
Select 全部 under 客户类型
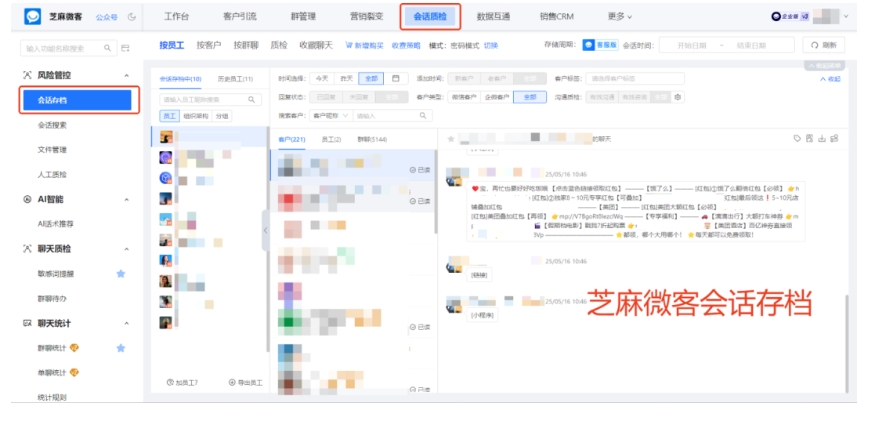point(530,97)
